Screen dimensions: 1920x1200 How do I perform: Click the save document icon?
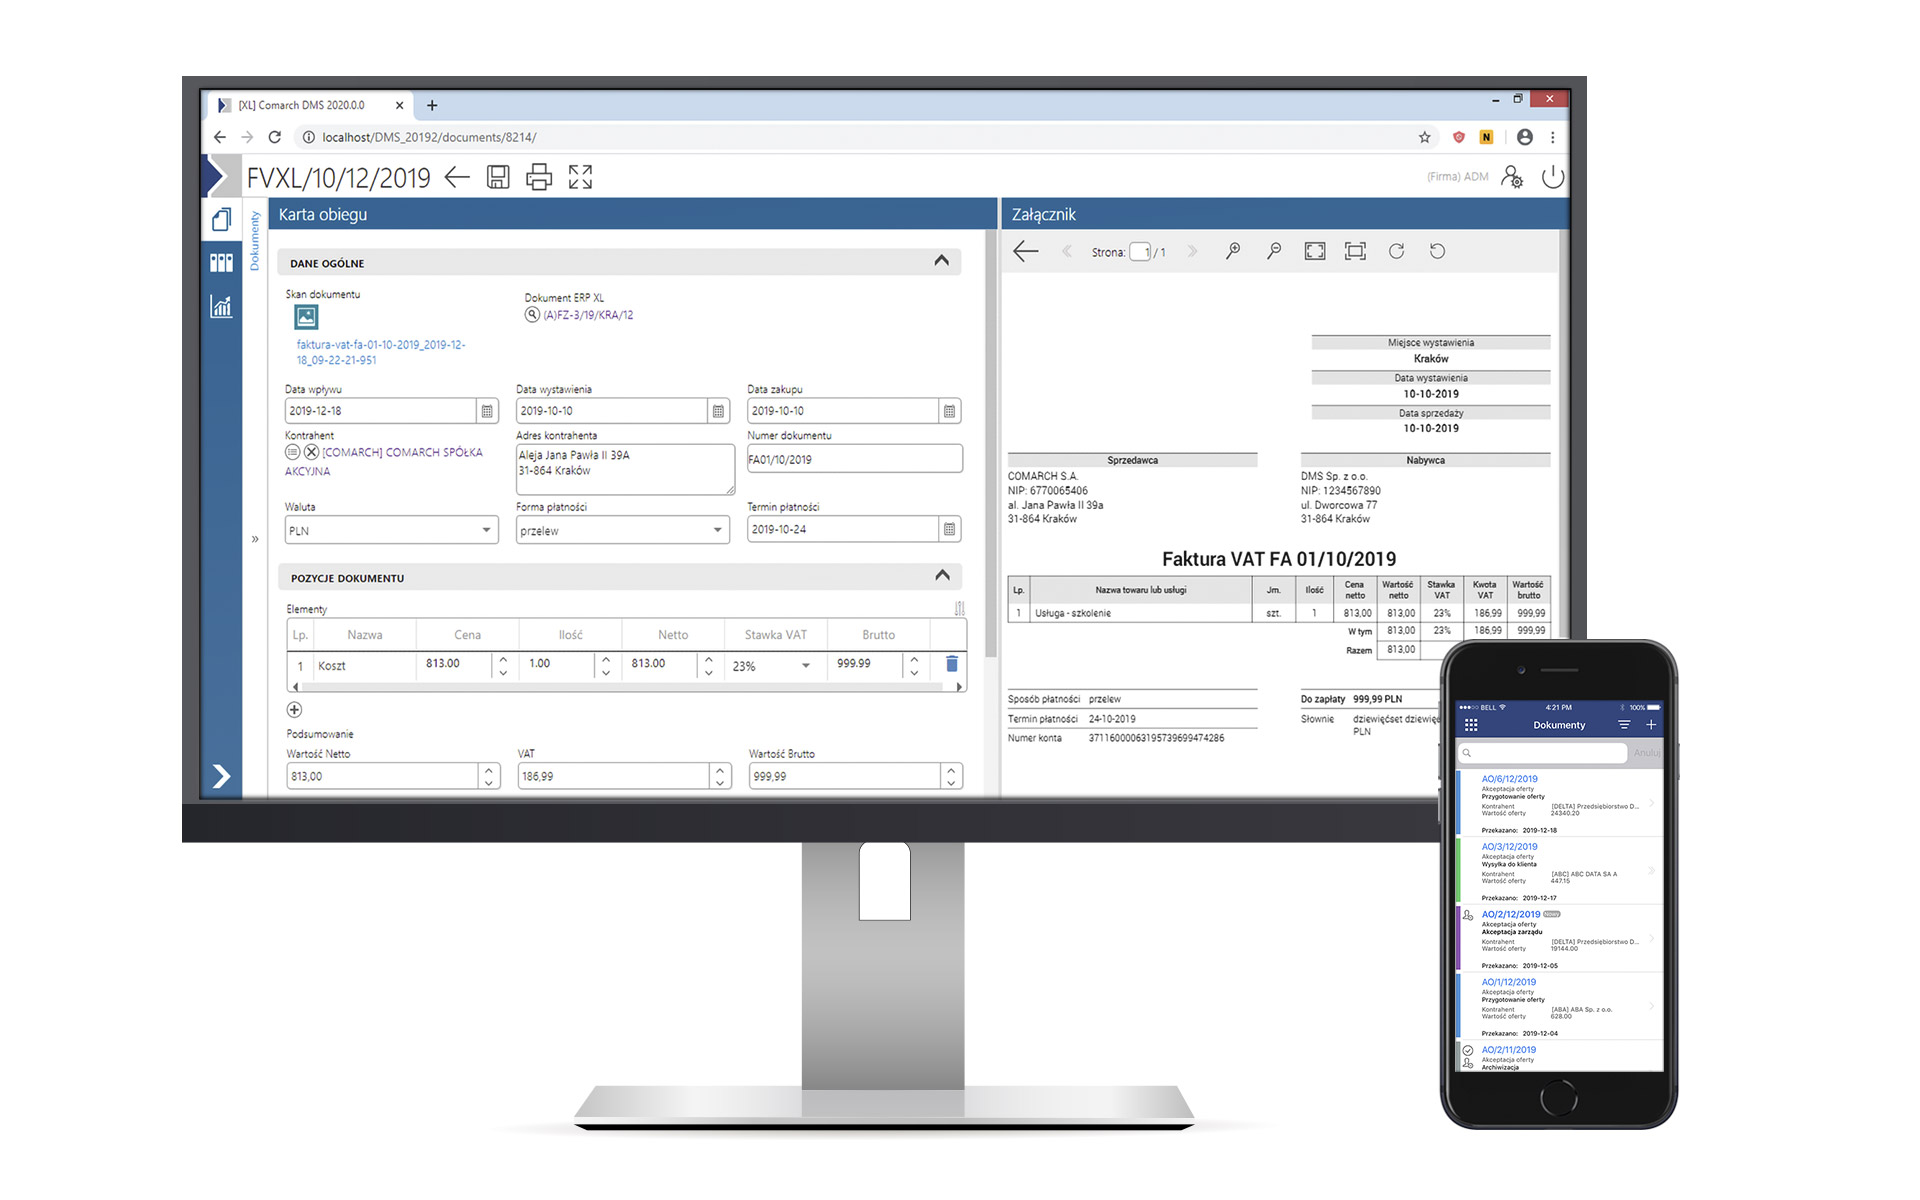pos(498,177)
